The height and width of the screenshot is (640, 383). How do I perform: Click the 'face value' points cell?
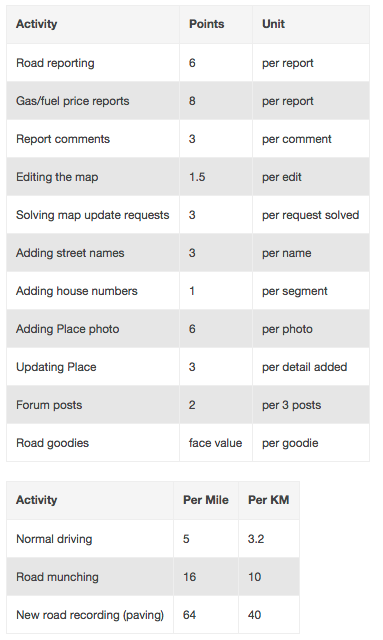215,443
